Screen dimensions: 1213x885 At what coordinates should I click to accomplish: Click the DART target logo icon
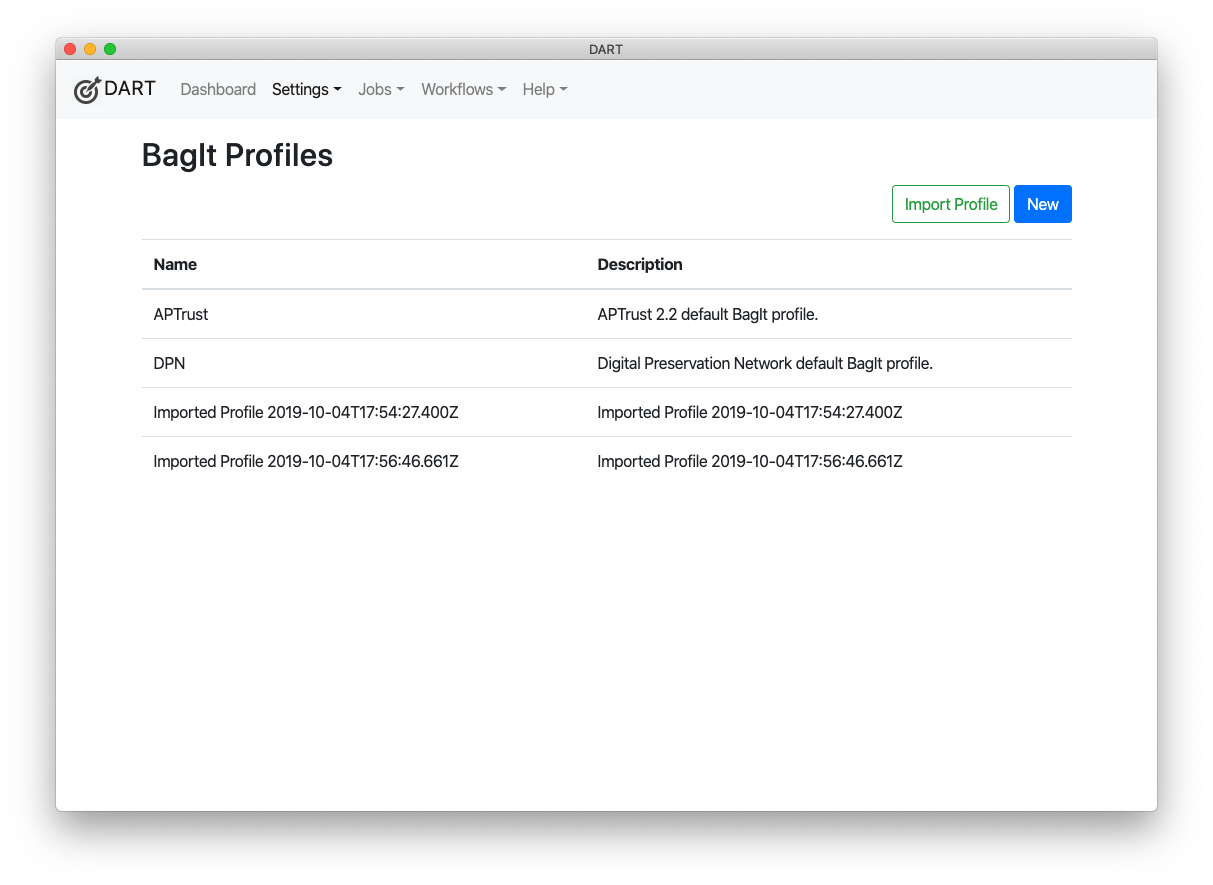pos(86,89)
